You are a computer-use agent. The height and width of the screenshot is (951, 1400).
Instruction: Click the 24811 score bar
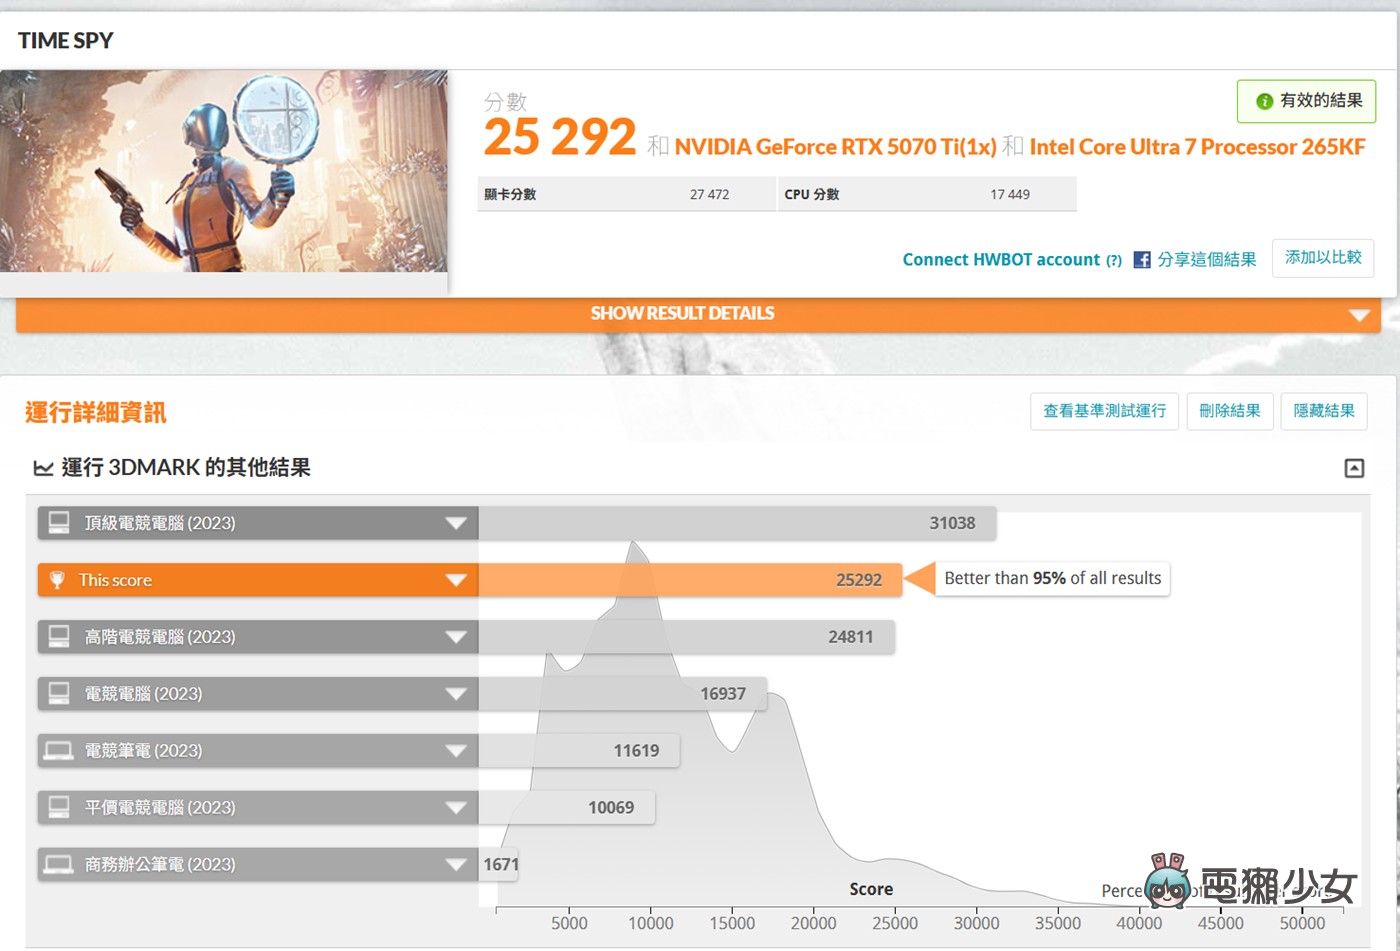[x=686, y=637]
